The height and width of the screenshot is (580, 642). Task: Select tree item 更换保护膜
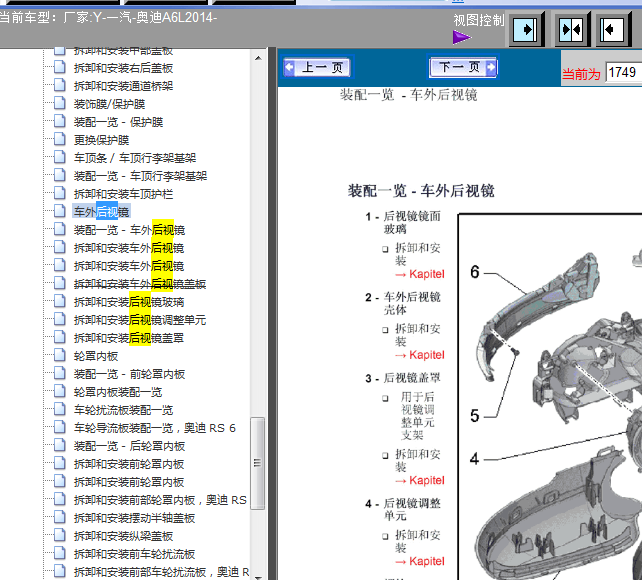pos(101,140)
